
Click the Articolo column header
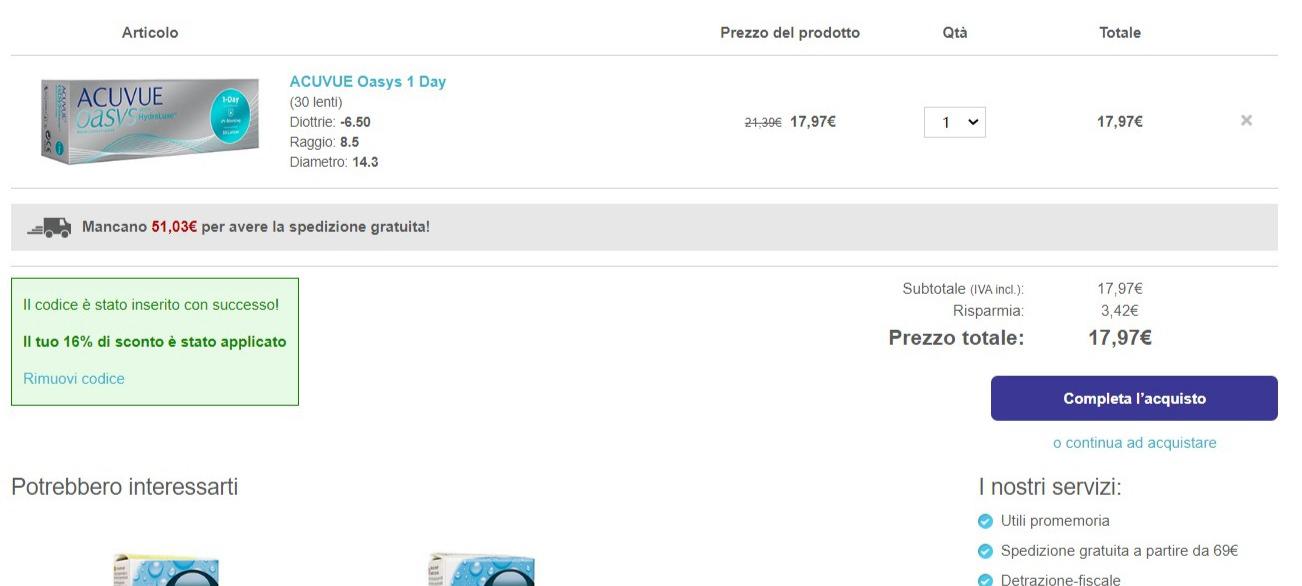click(150, 33)
